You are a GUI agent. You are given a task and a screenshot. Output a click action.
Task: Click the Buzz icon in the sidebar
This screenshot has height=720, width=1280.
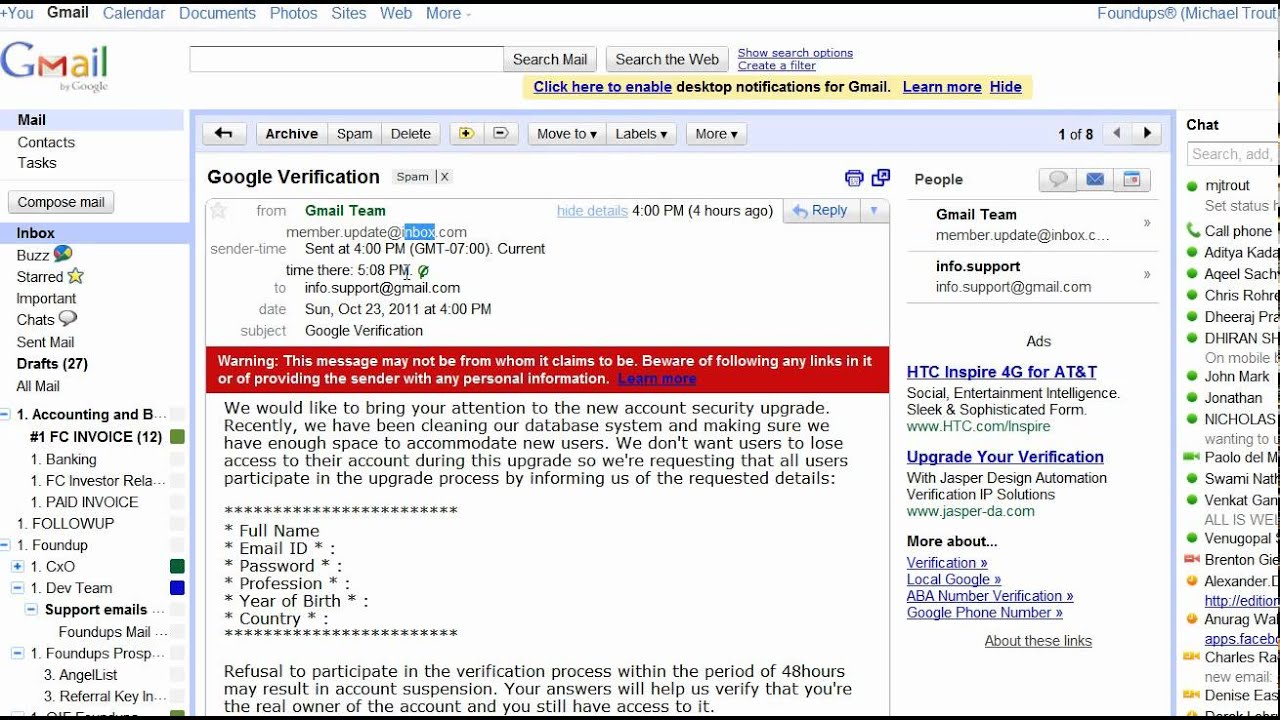click(63, 254)
